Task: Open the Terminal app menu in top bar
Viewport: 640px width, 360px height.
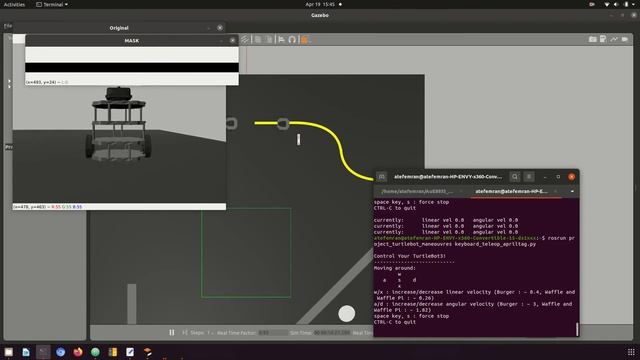Action: point(52,4)
